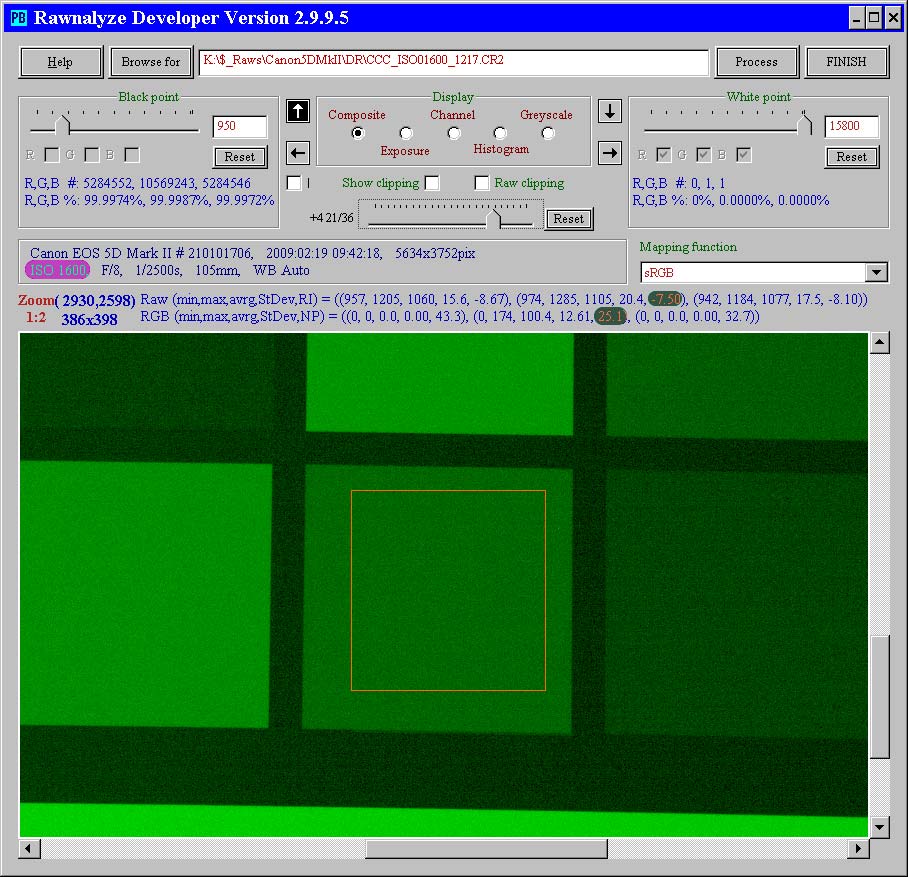The height and width of the screenshot is (877, 908).
Task: Click the image vertical scrollbar up arrow
Action: pyautogui.click(x=880, y=344)
